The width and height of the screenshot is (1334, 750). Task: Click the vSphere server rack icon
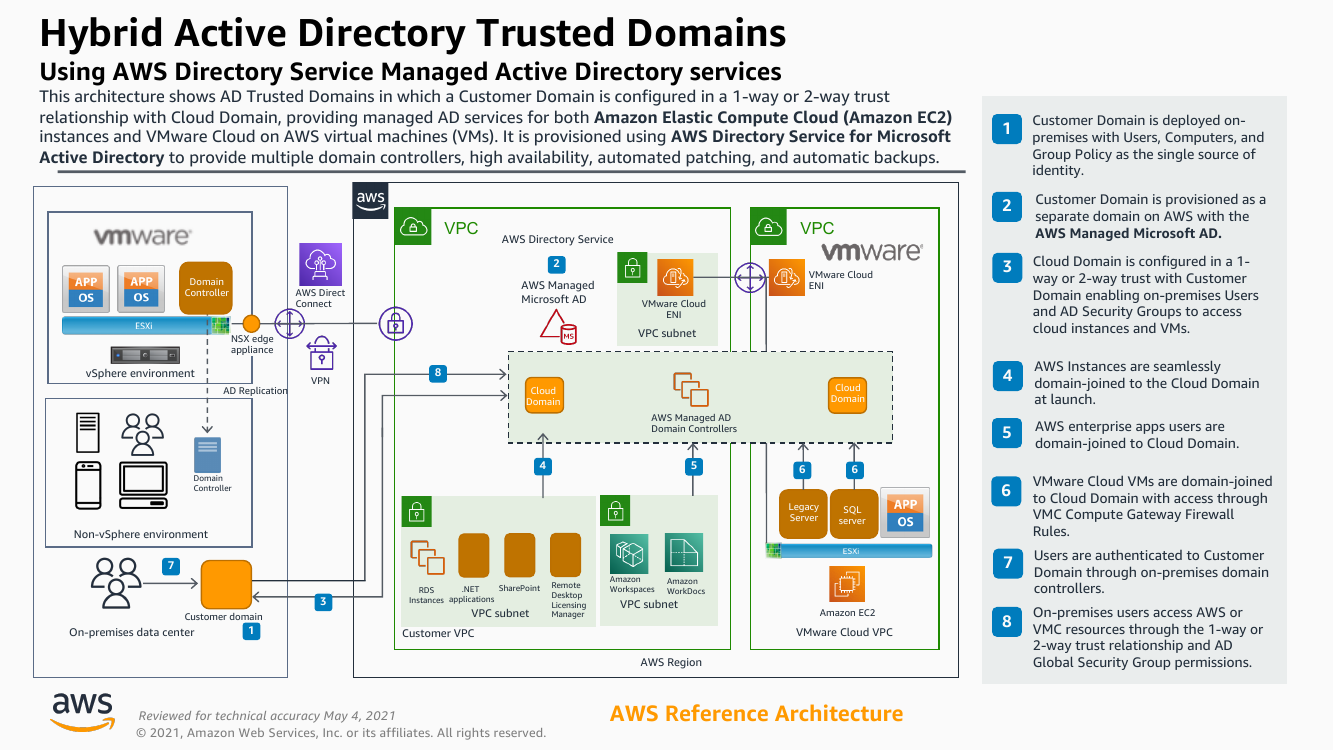145,355
